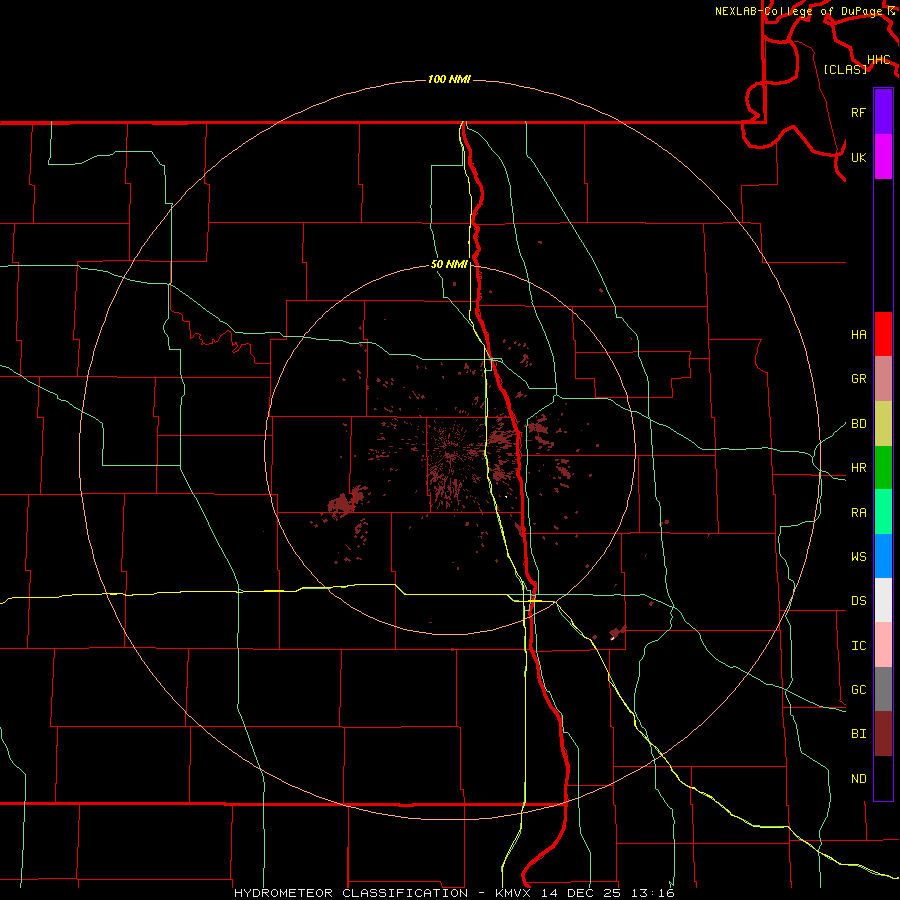The height and width of the screenshot is (900, 900).
Task: Click the 'BD' legend label
Action: tap(858, 424)
